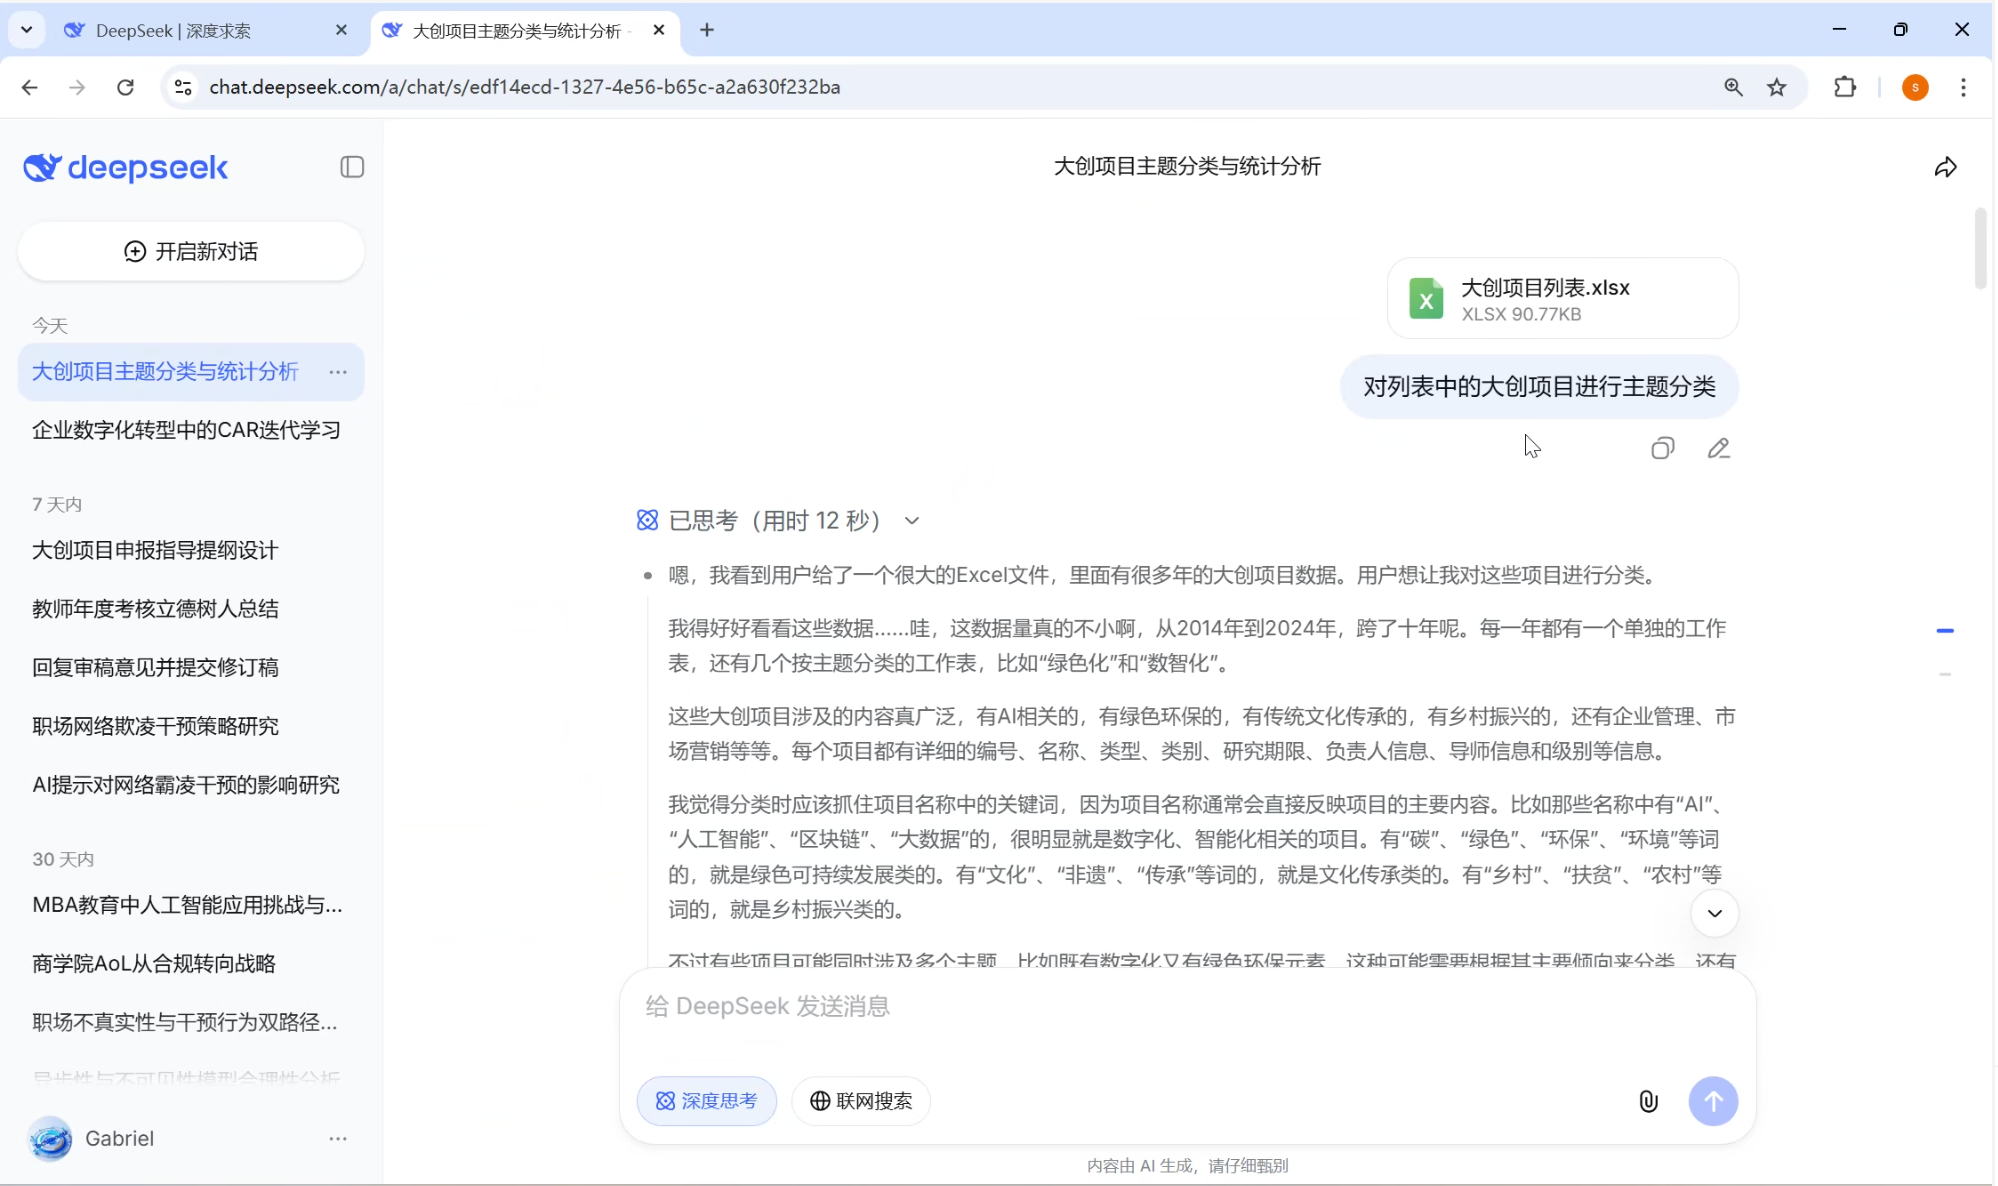The height and width of the screenshot is (1186, 1998).
Task: Copy the user message
Action: (1662, 449)
